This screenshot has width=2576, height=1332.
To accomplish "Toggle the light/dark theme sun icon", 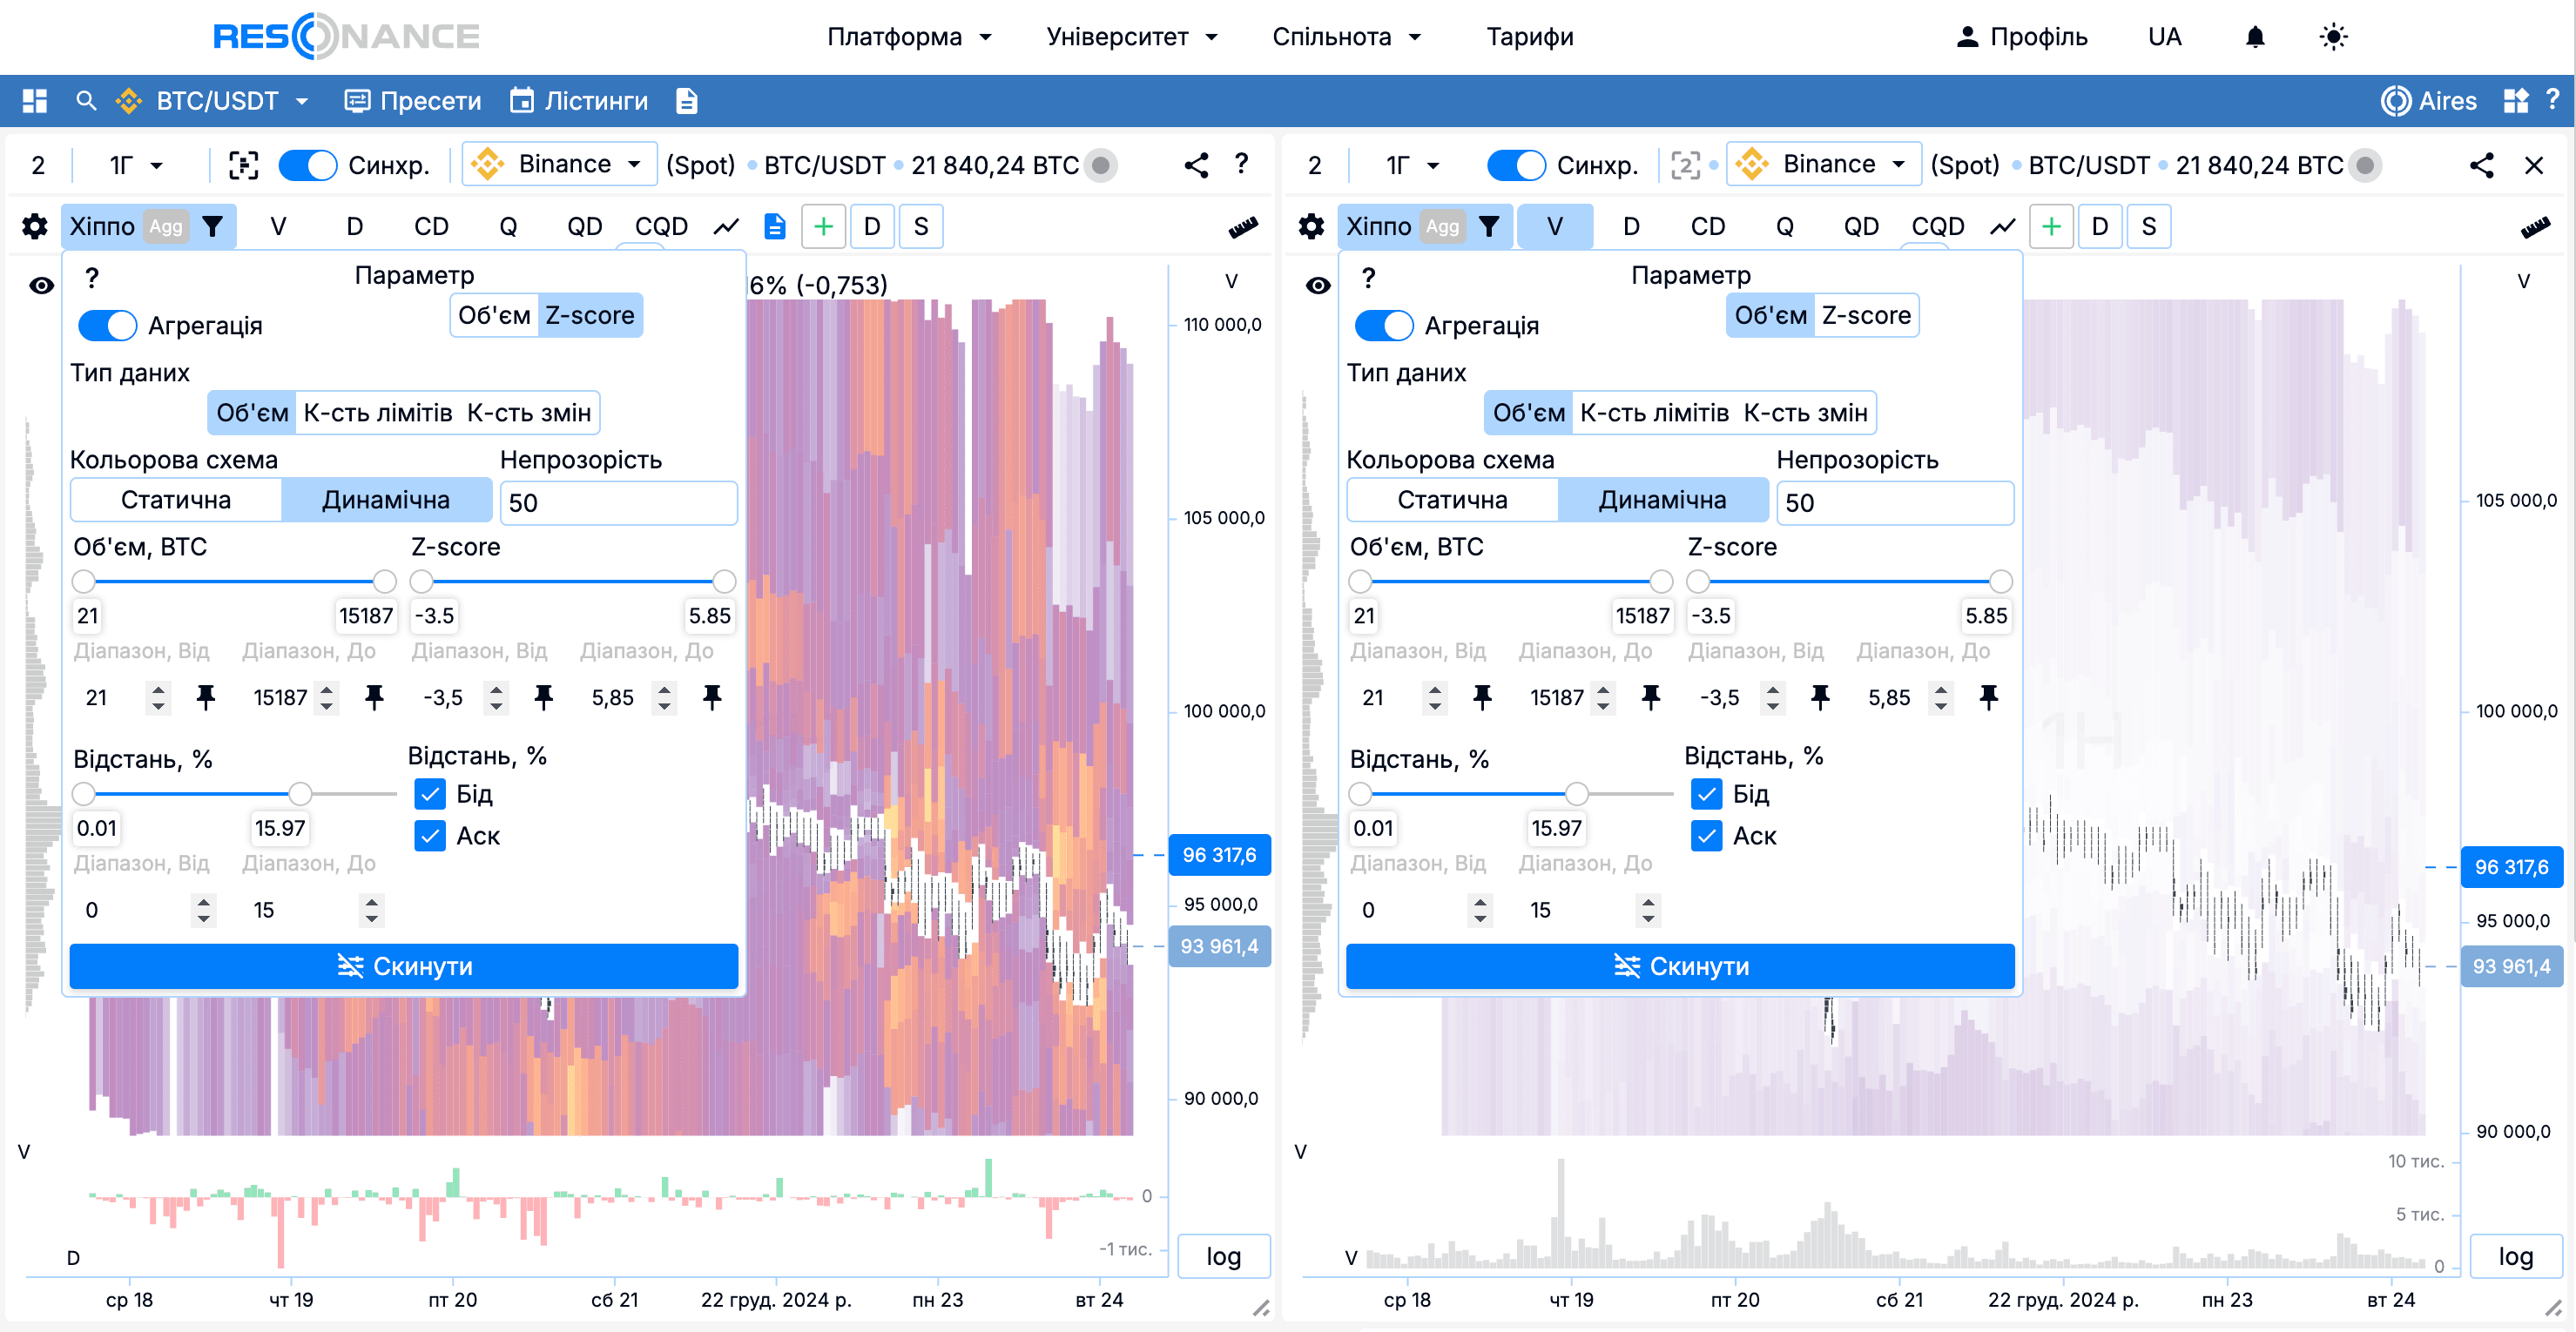I will click(x=2332, y=37).
